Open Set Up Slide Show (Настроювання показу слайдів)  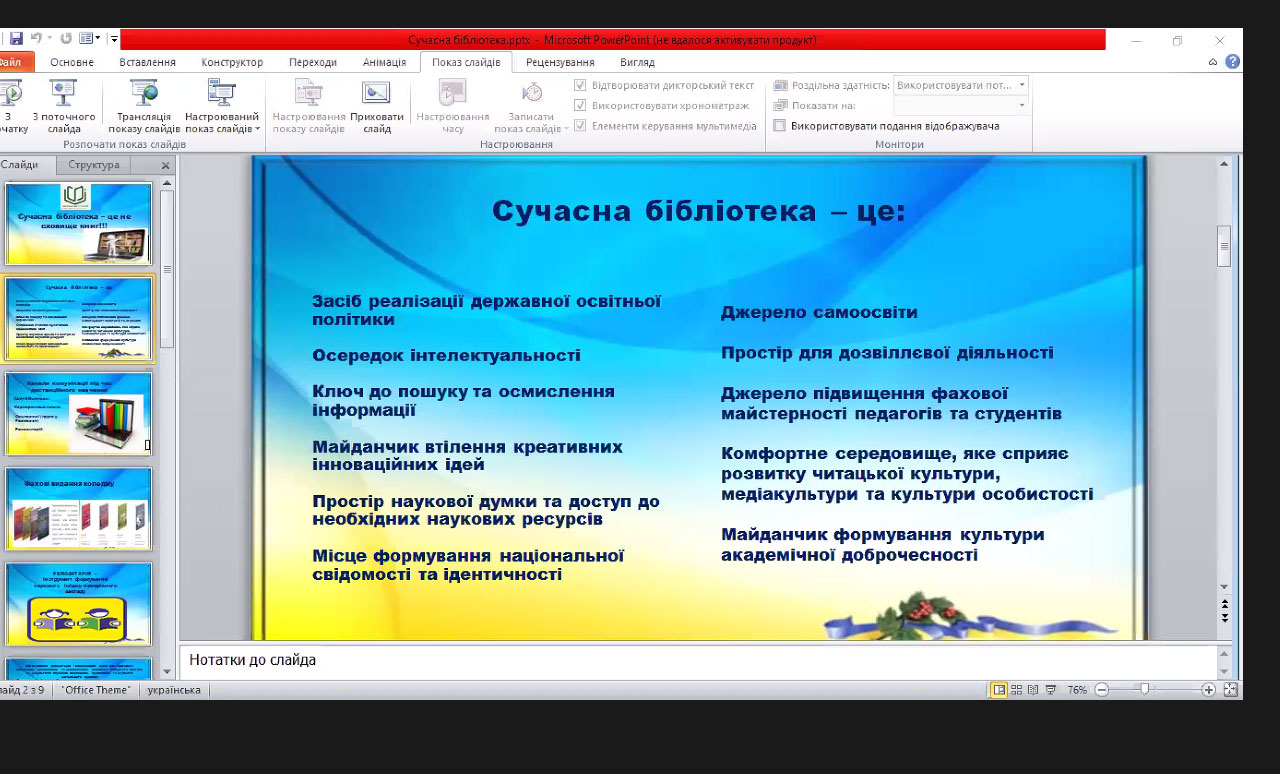click(x=309, y=107)
